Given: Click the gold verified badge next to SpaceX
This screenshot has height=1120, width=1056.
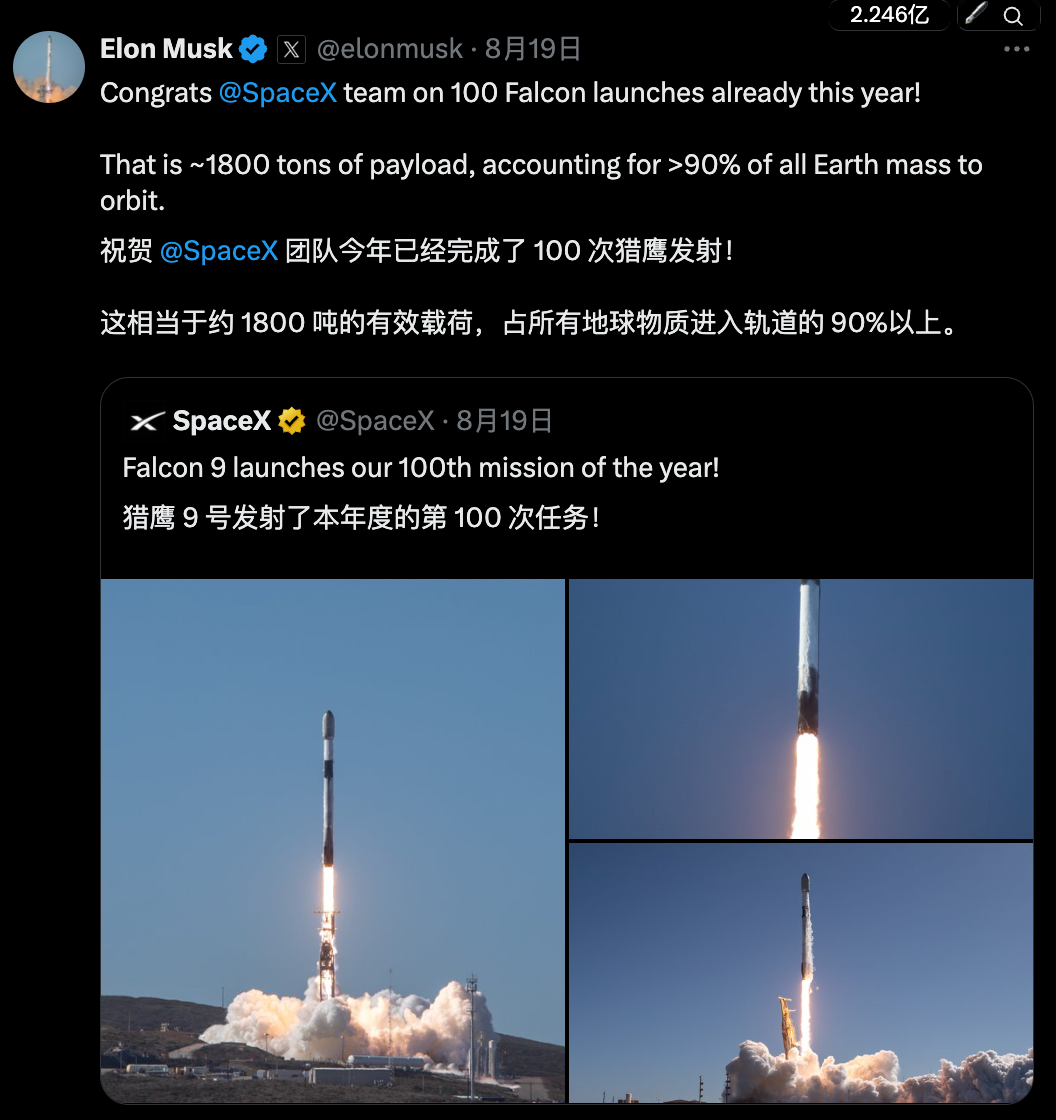Looking at the screenshot, I should 292,421.
